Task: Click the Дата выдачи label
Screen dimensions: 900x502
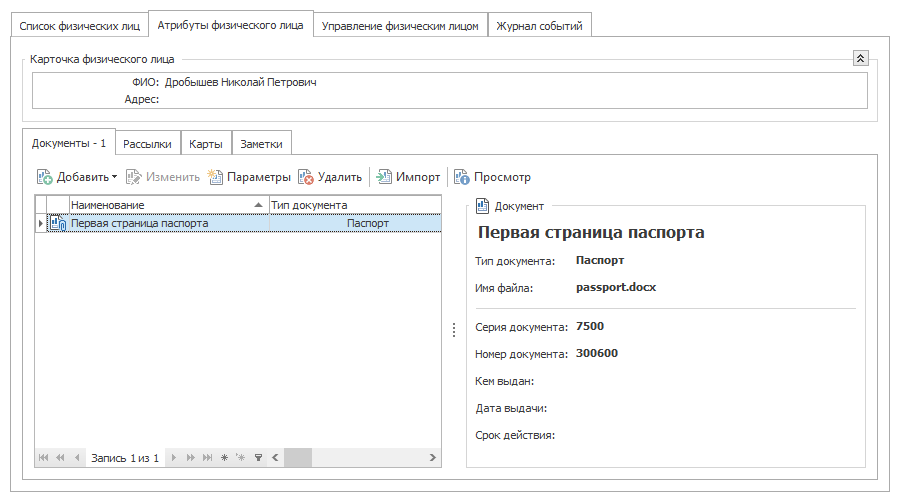Action: pyautogui.click(x=511, y=408)
